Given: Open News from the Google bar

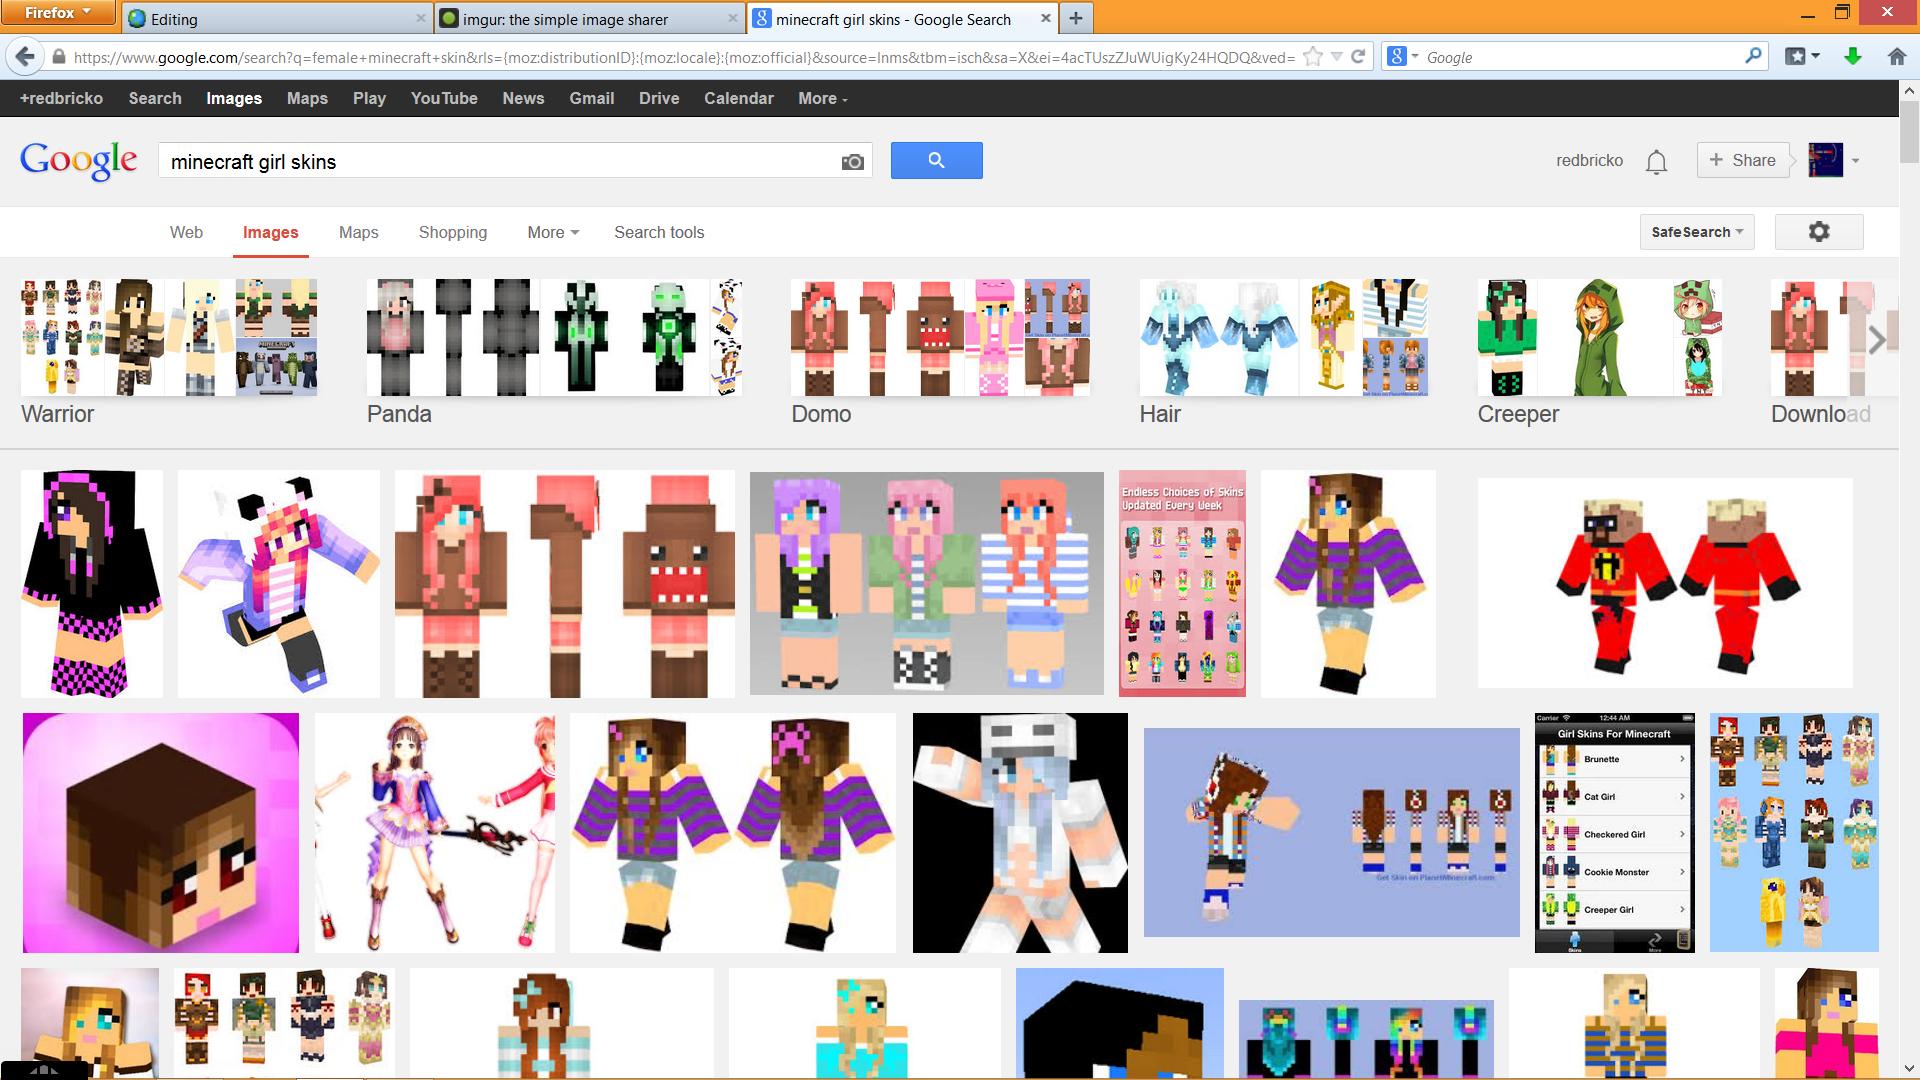Looking at the screenshot, I should point(523,98).
